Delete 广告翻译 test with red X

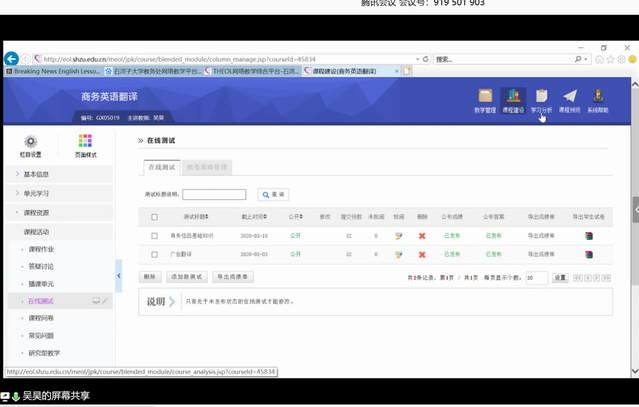click(x=422, y=255)
